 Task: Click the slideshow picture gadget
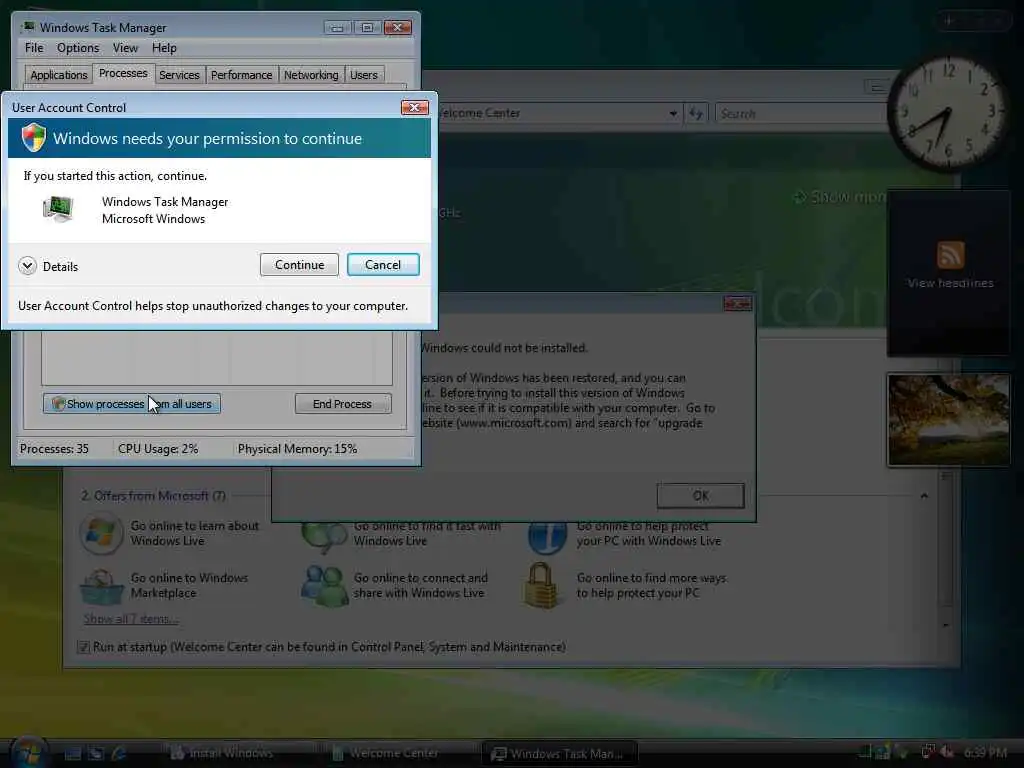click(x=948, y=420)
